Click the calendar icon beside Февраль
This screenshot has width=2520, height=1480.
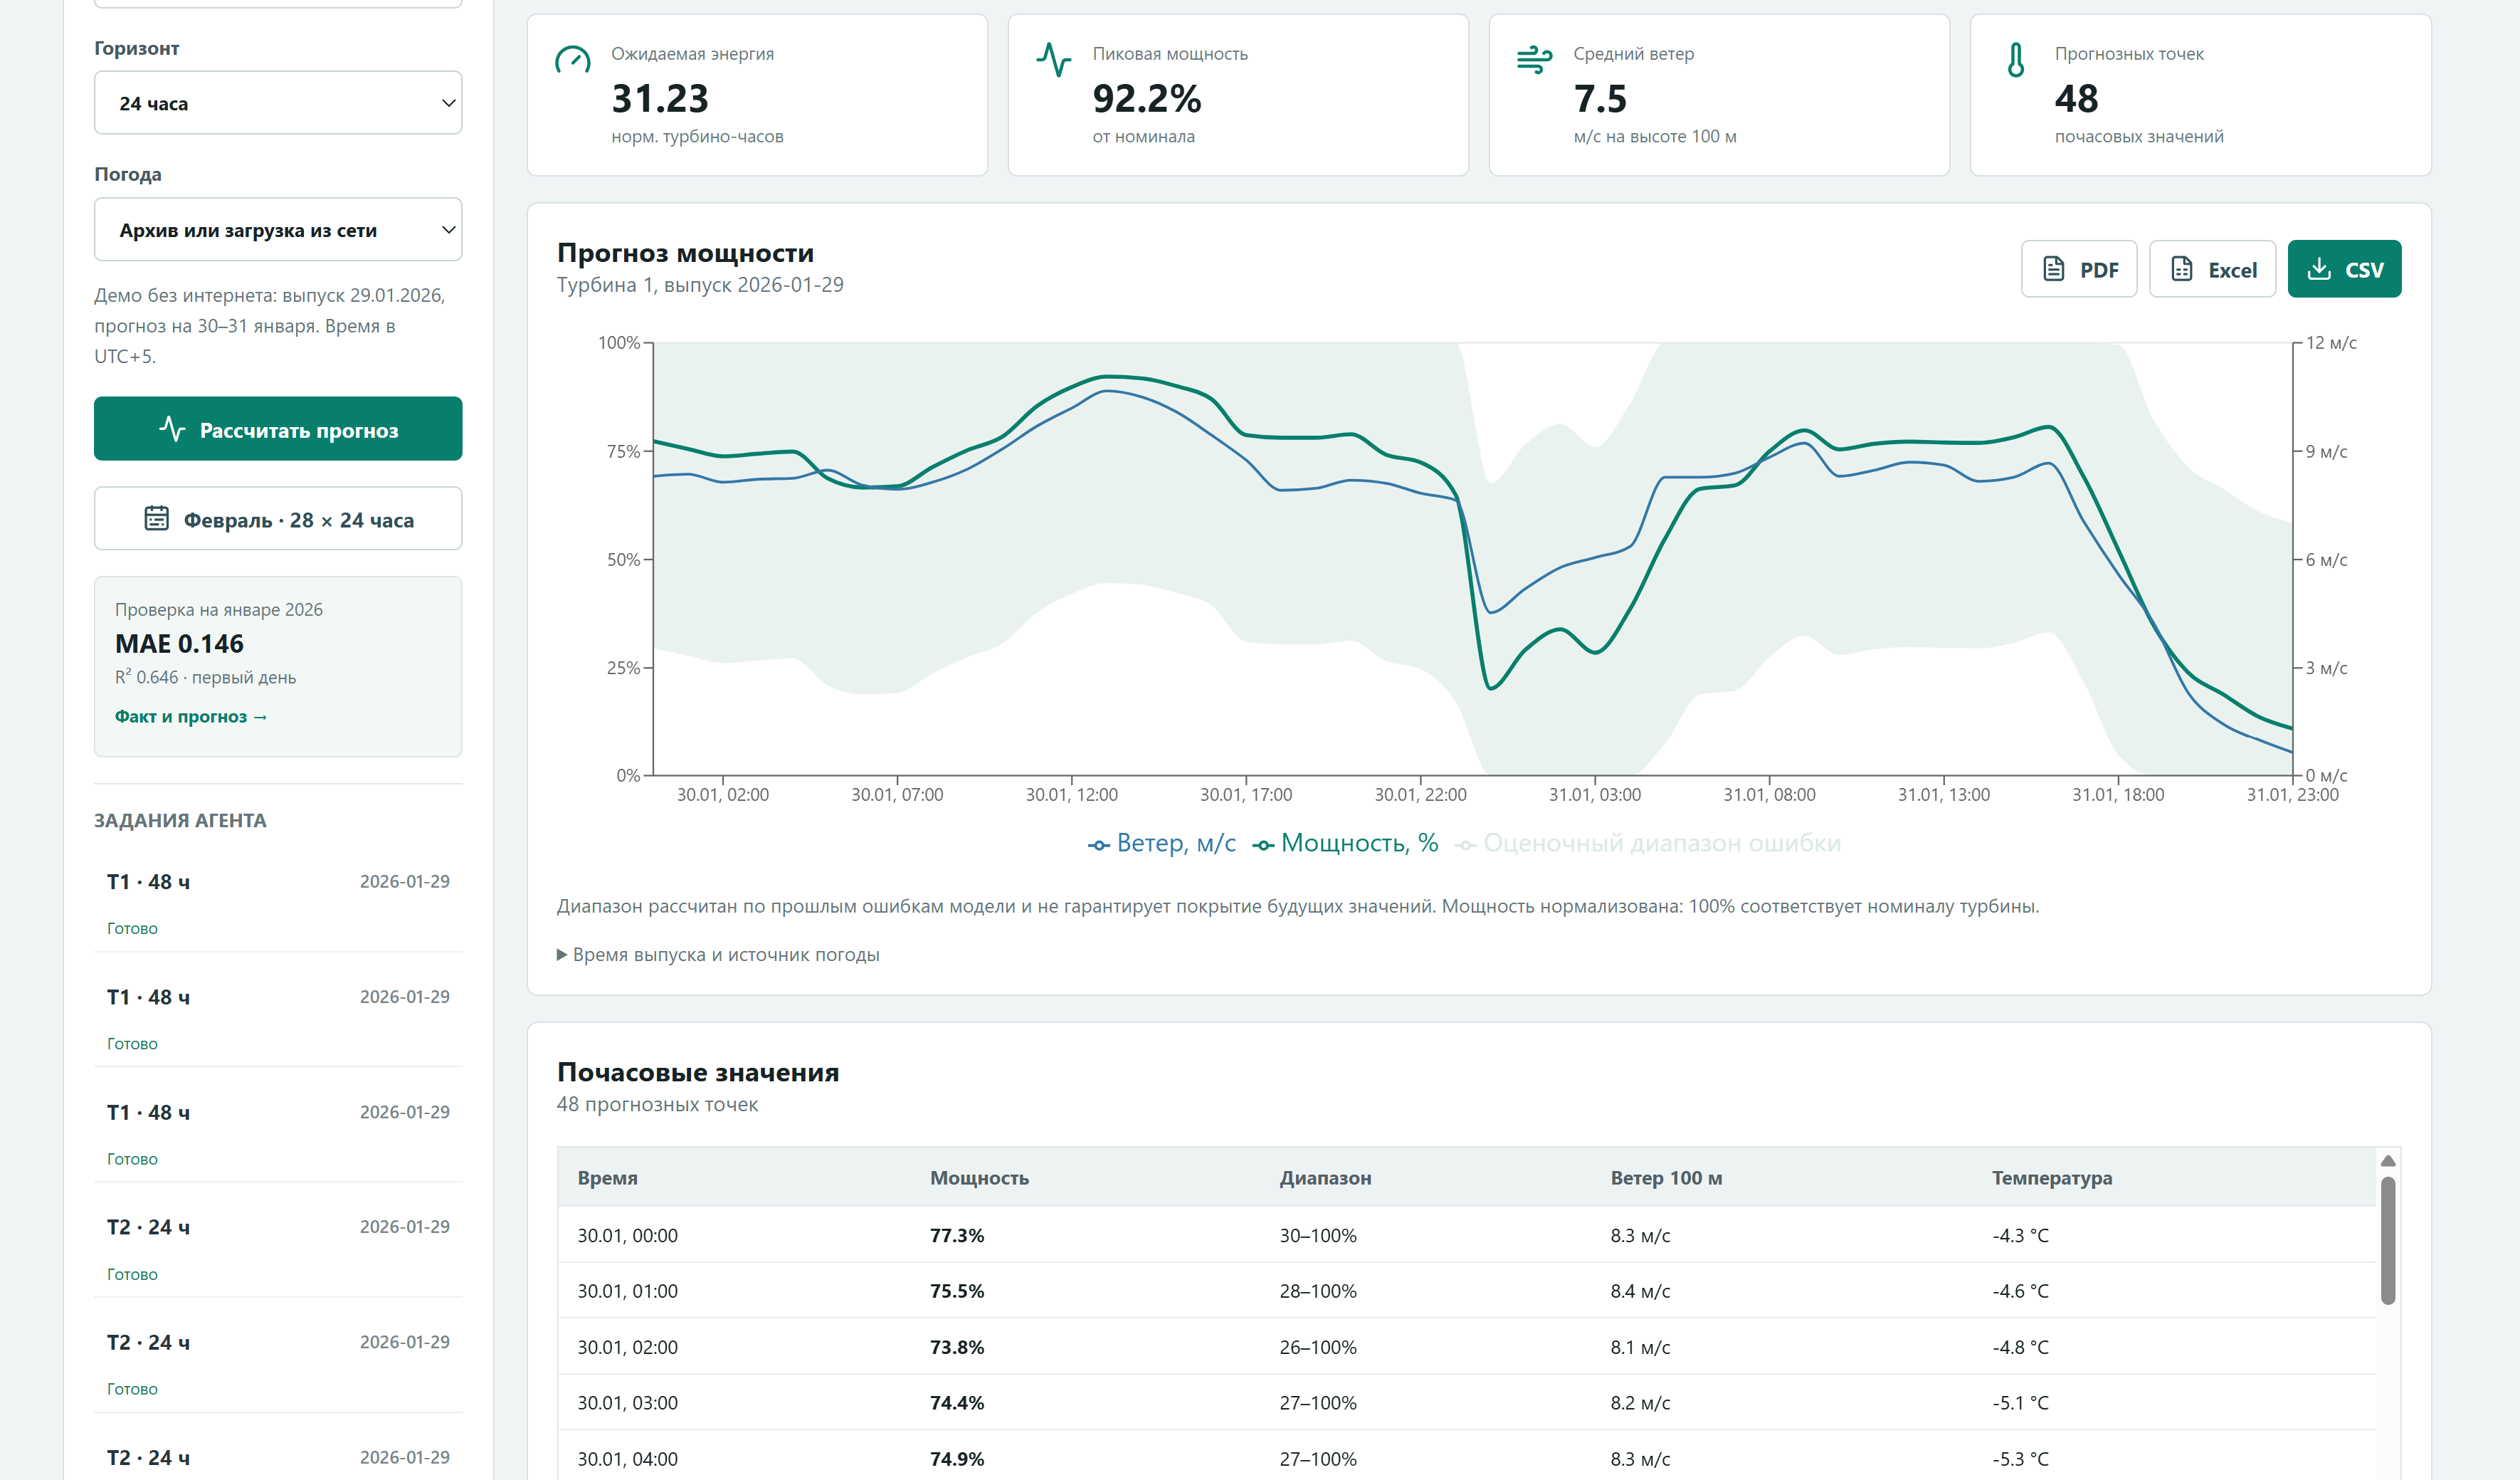tap(157, 518)
